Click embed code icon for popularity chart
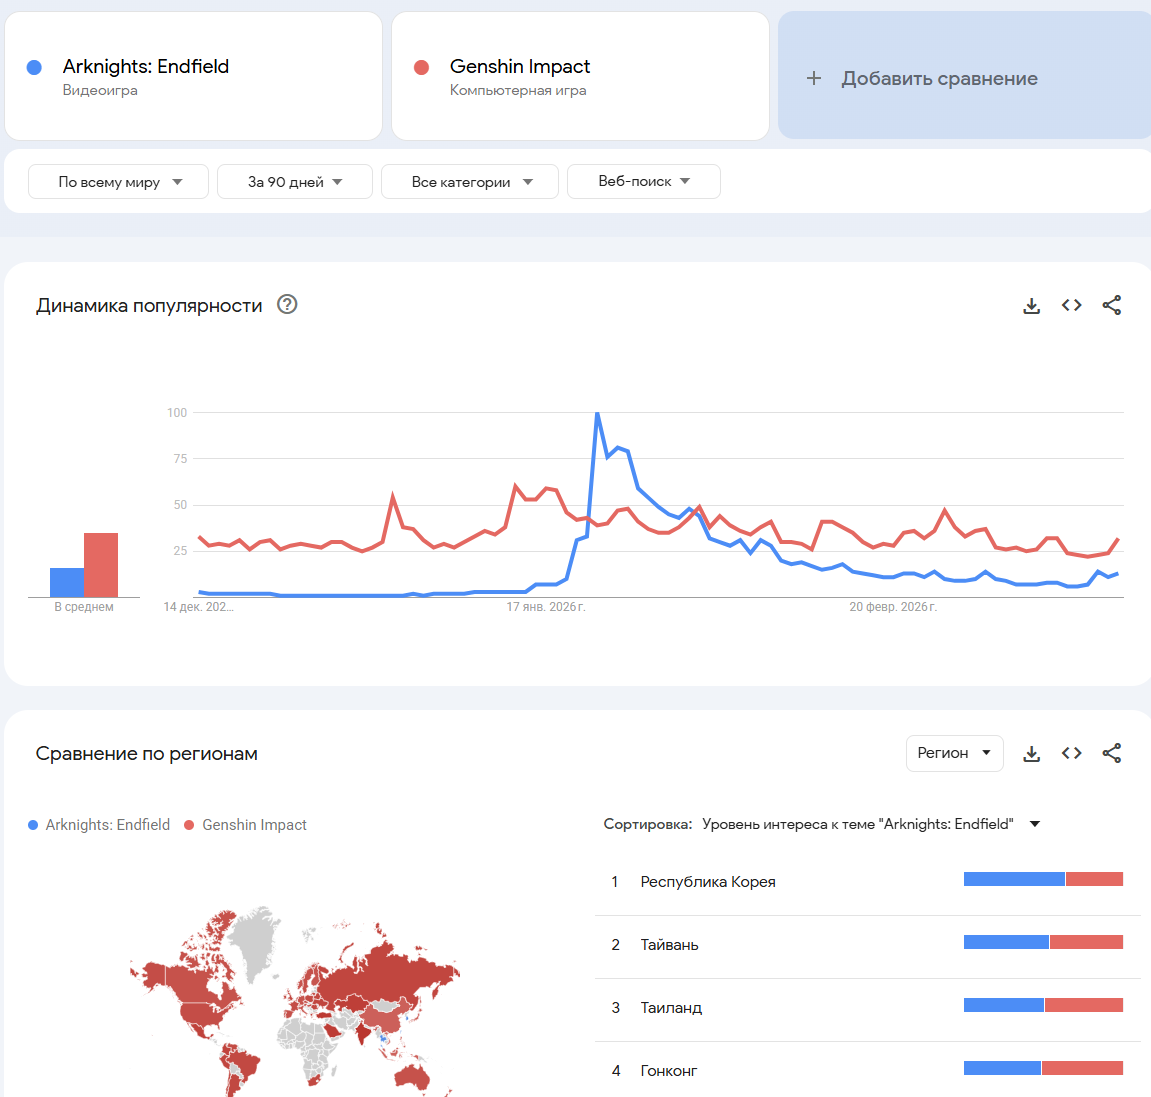Viewport: 1151px width, 1097px height. (x=1071, y=306)
